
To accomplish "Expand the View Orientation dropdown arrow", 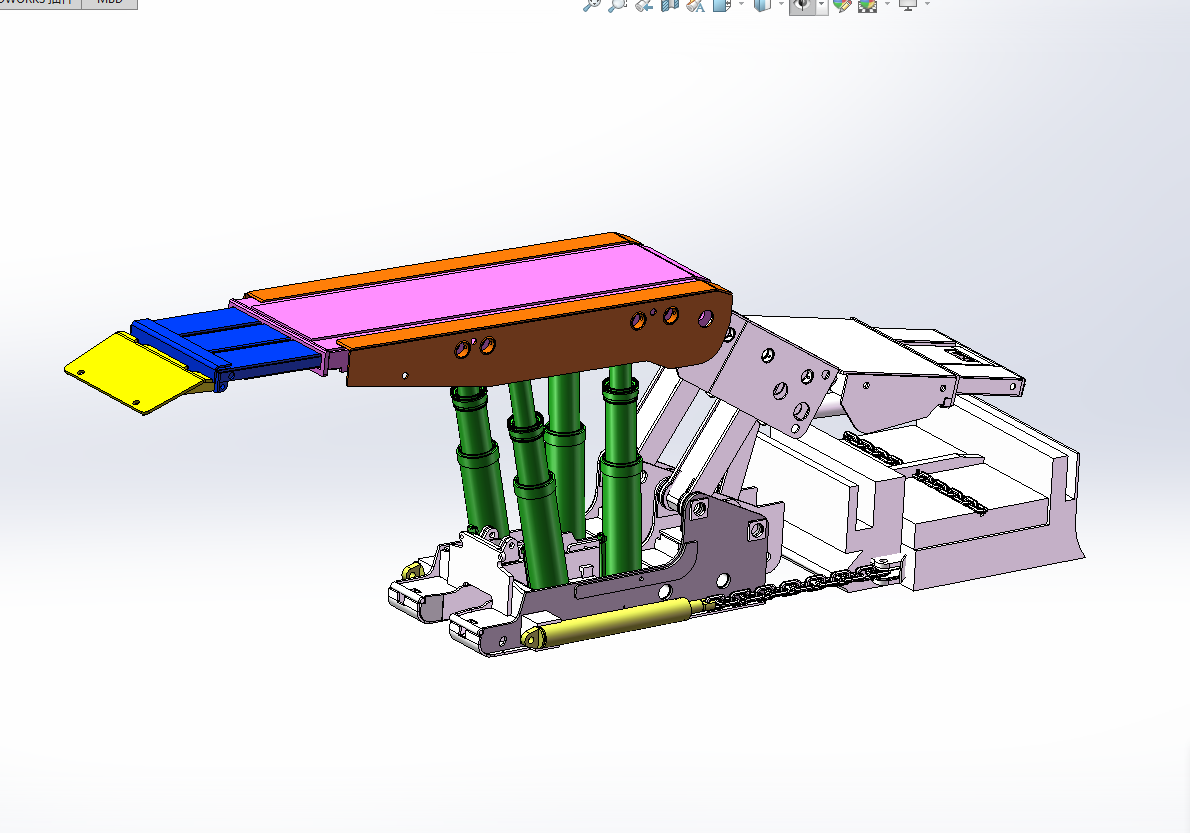I will 741,5.
